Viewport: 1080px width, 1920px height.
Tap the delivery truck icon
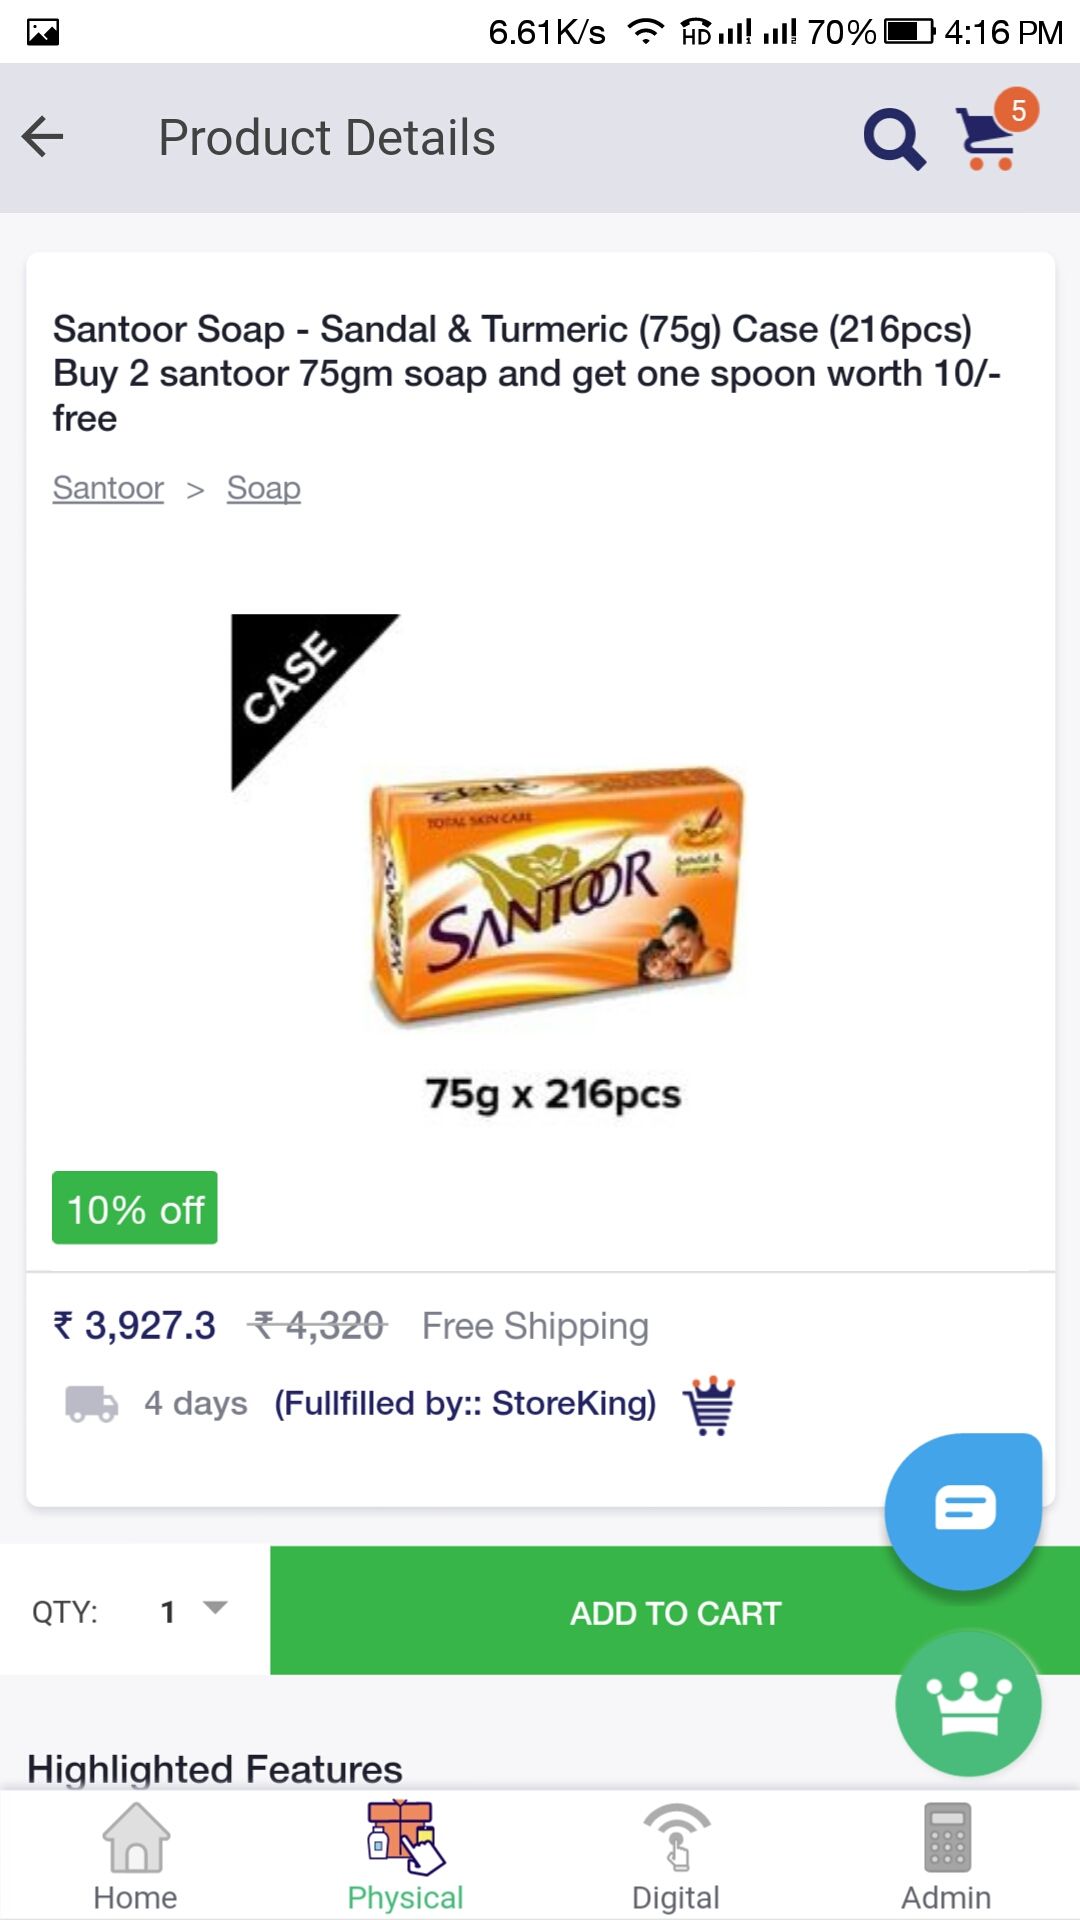point(91,1403)
